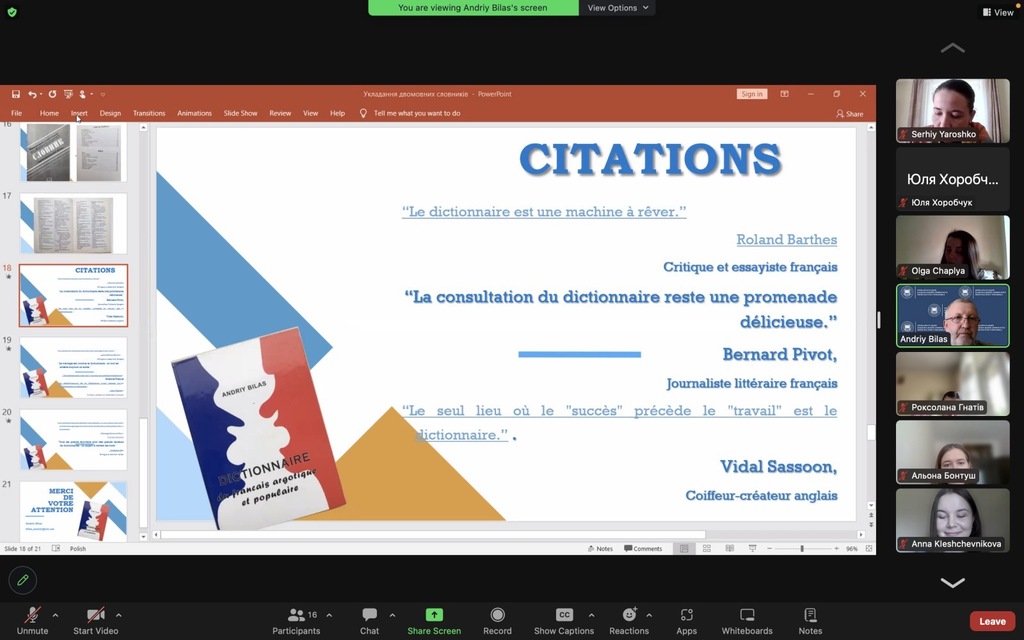
Task: Open the Insert tab in PowerPoint
Action: click(79, 113)
